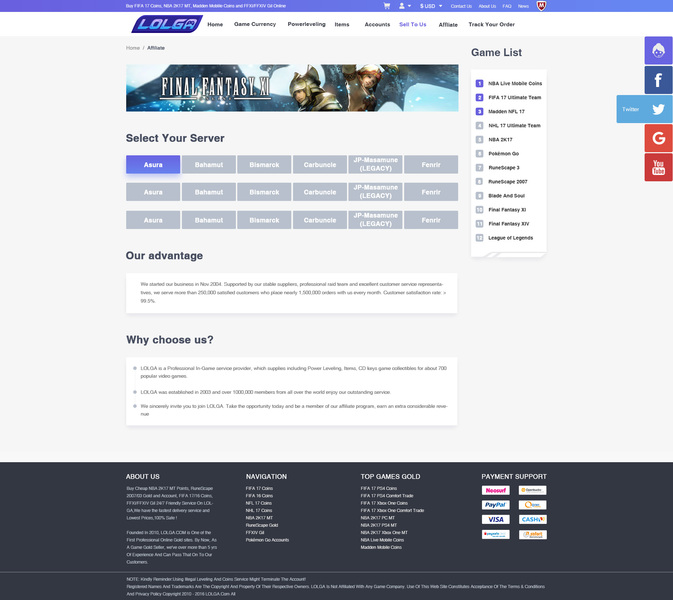The image size is (673, 600).
Task: Open the YouTube side button
Action: (658, 167)
